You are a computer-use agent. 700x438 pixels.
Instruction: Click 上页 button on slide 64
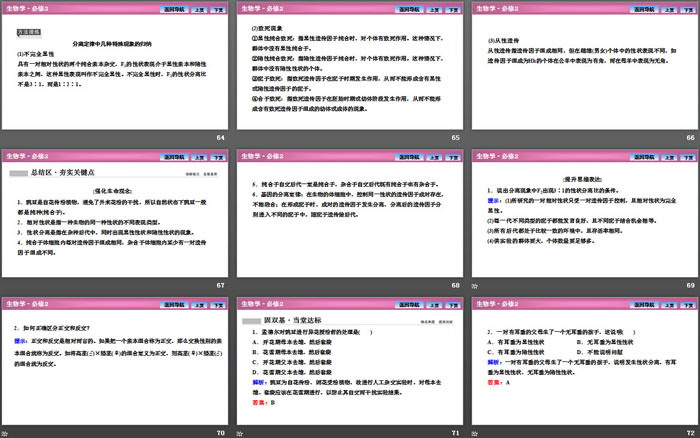click(199, 8)
